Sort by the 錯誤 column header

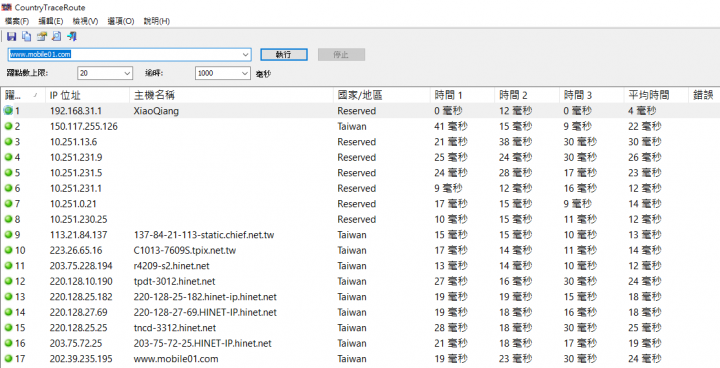pos(704,95)
